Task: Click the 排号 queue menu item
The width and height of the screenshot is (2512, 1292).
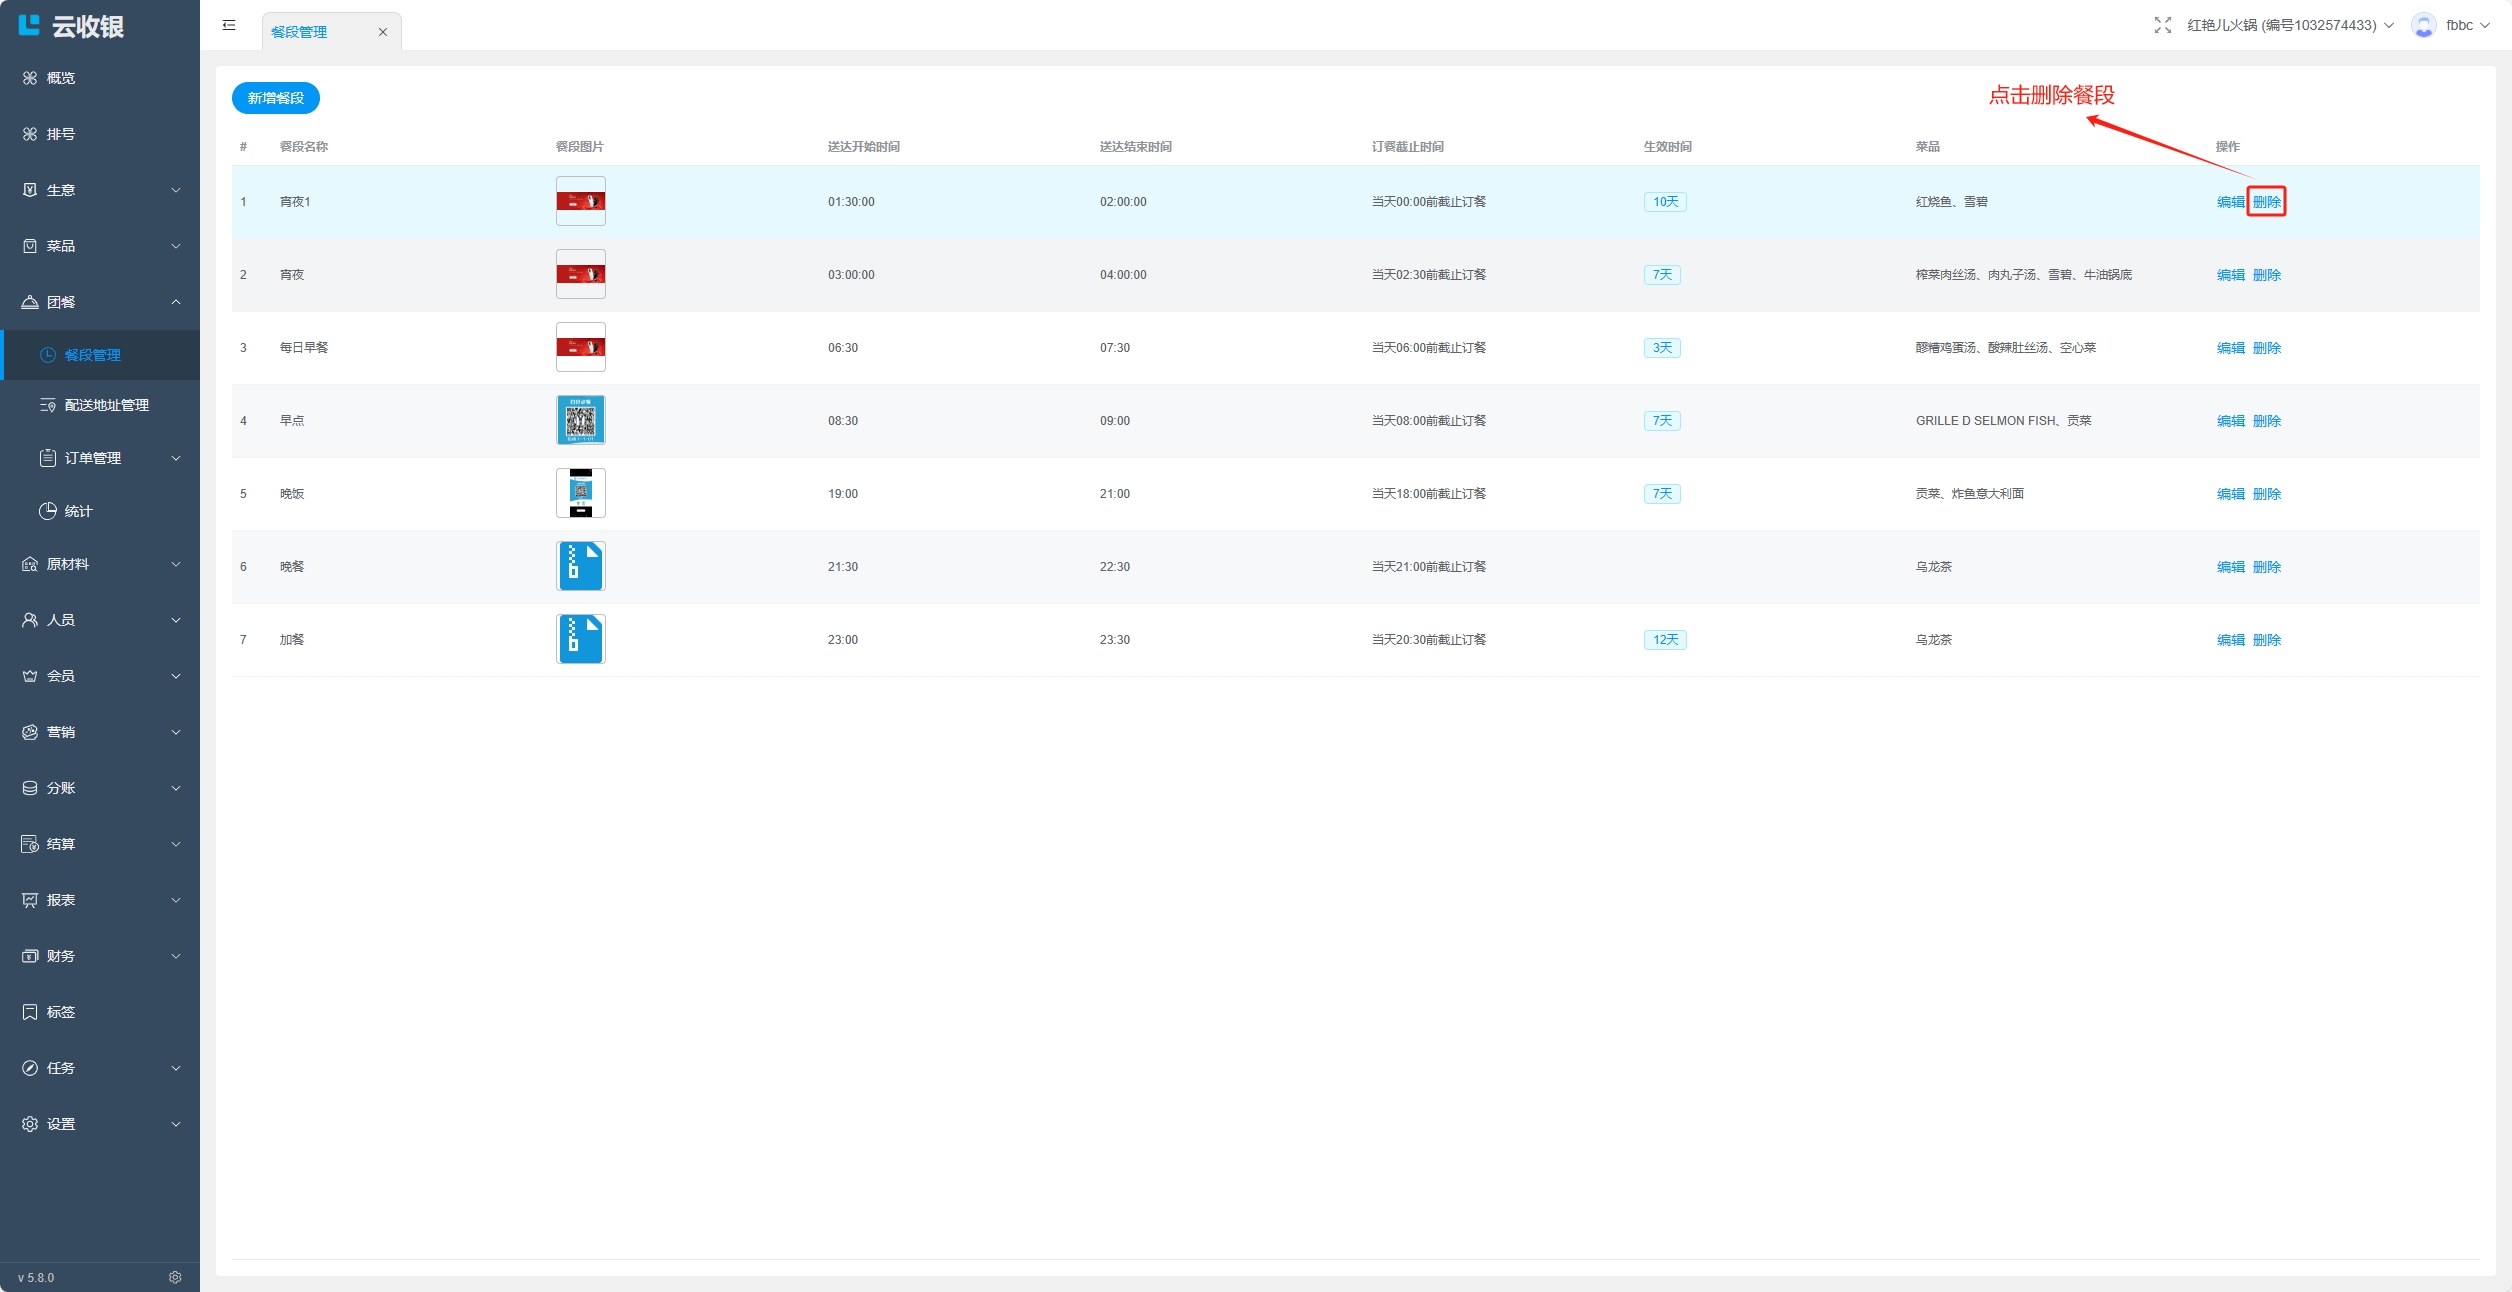Action: pos(60,134)
